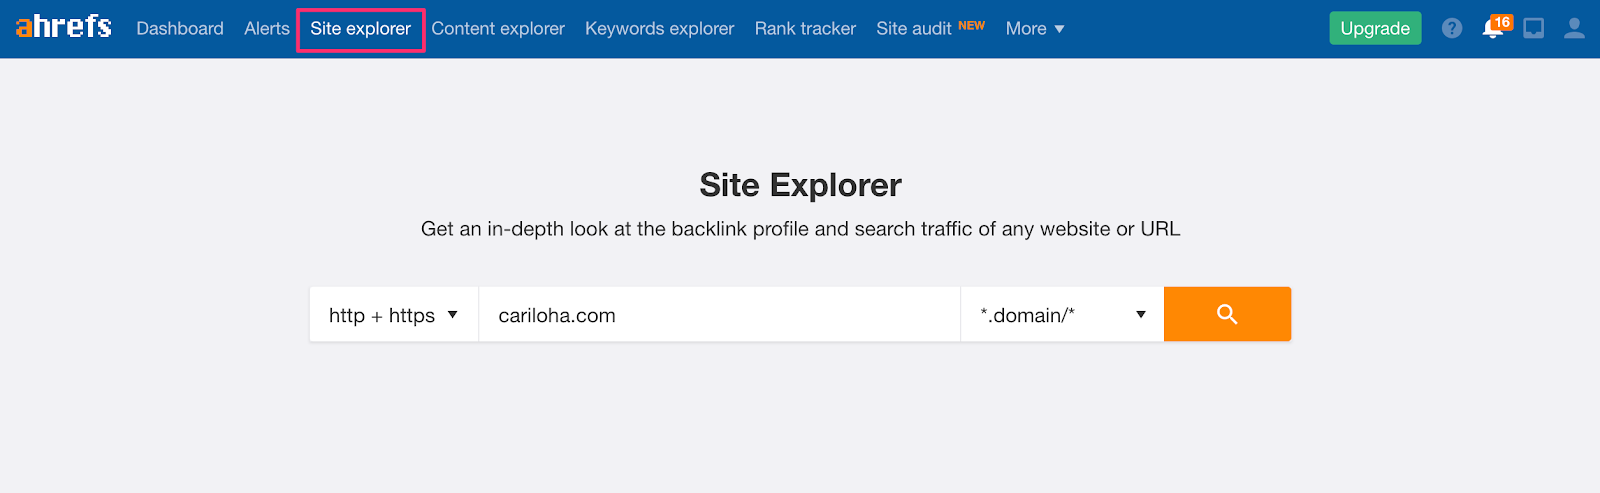This screenshot has height=493, width=1600.
Task: Open Site audit NEW section
Action: pyautogui.click(x=930, y=29)
